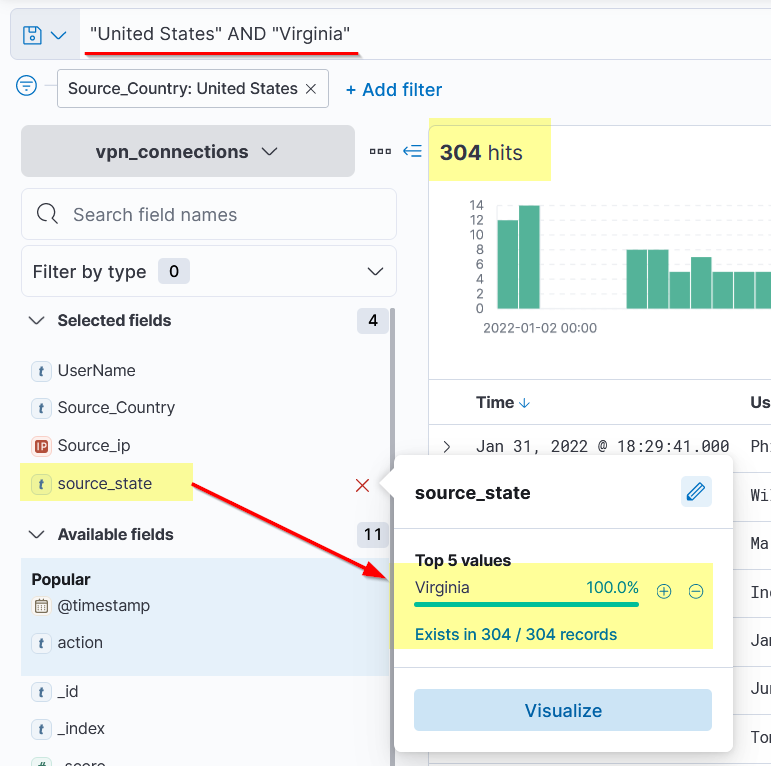Open the saved query menu icon
Viewport: 771px width, 766px height.
44,35
